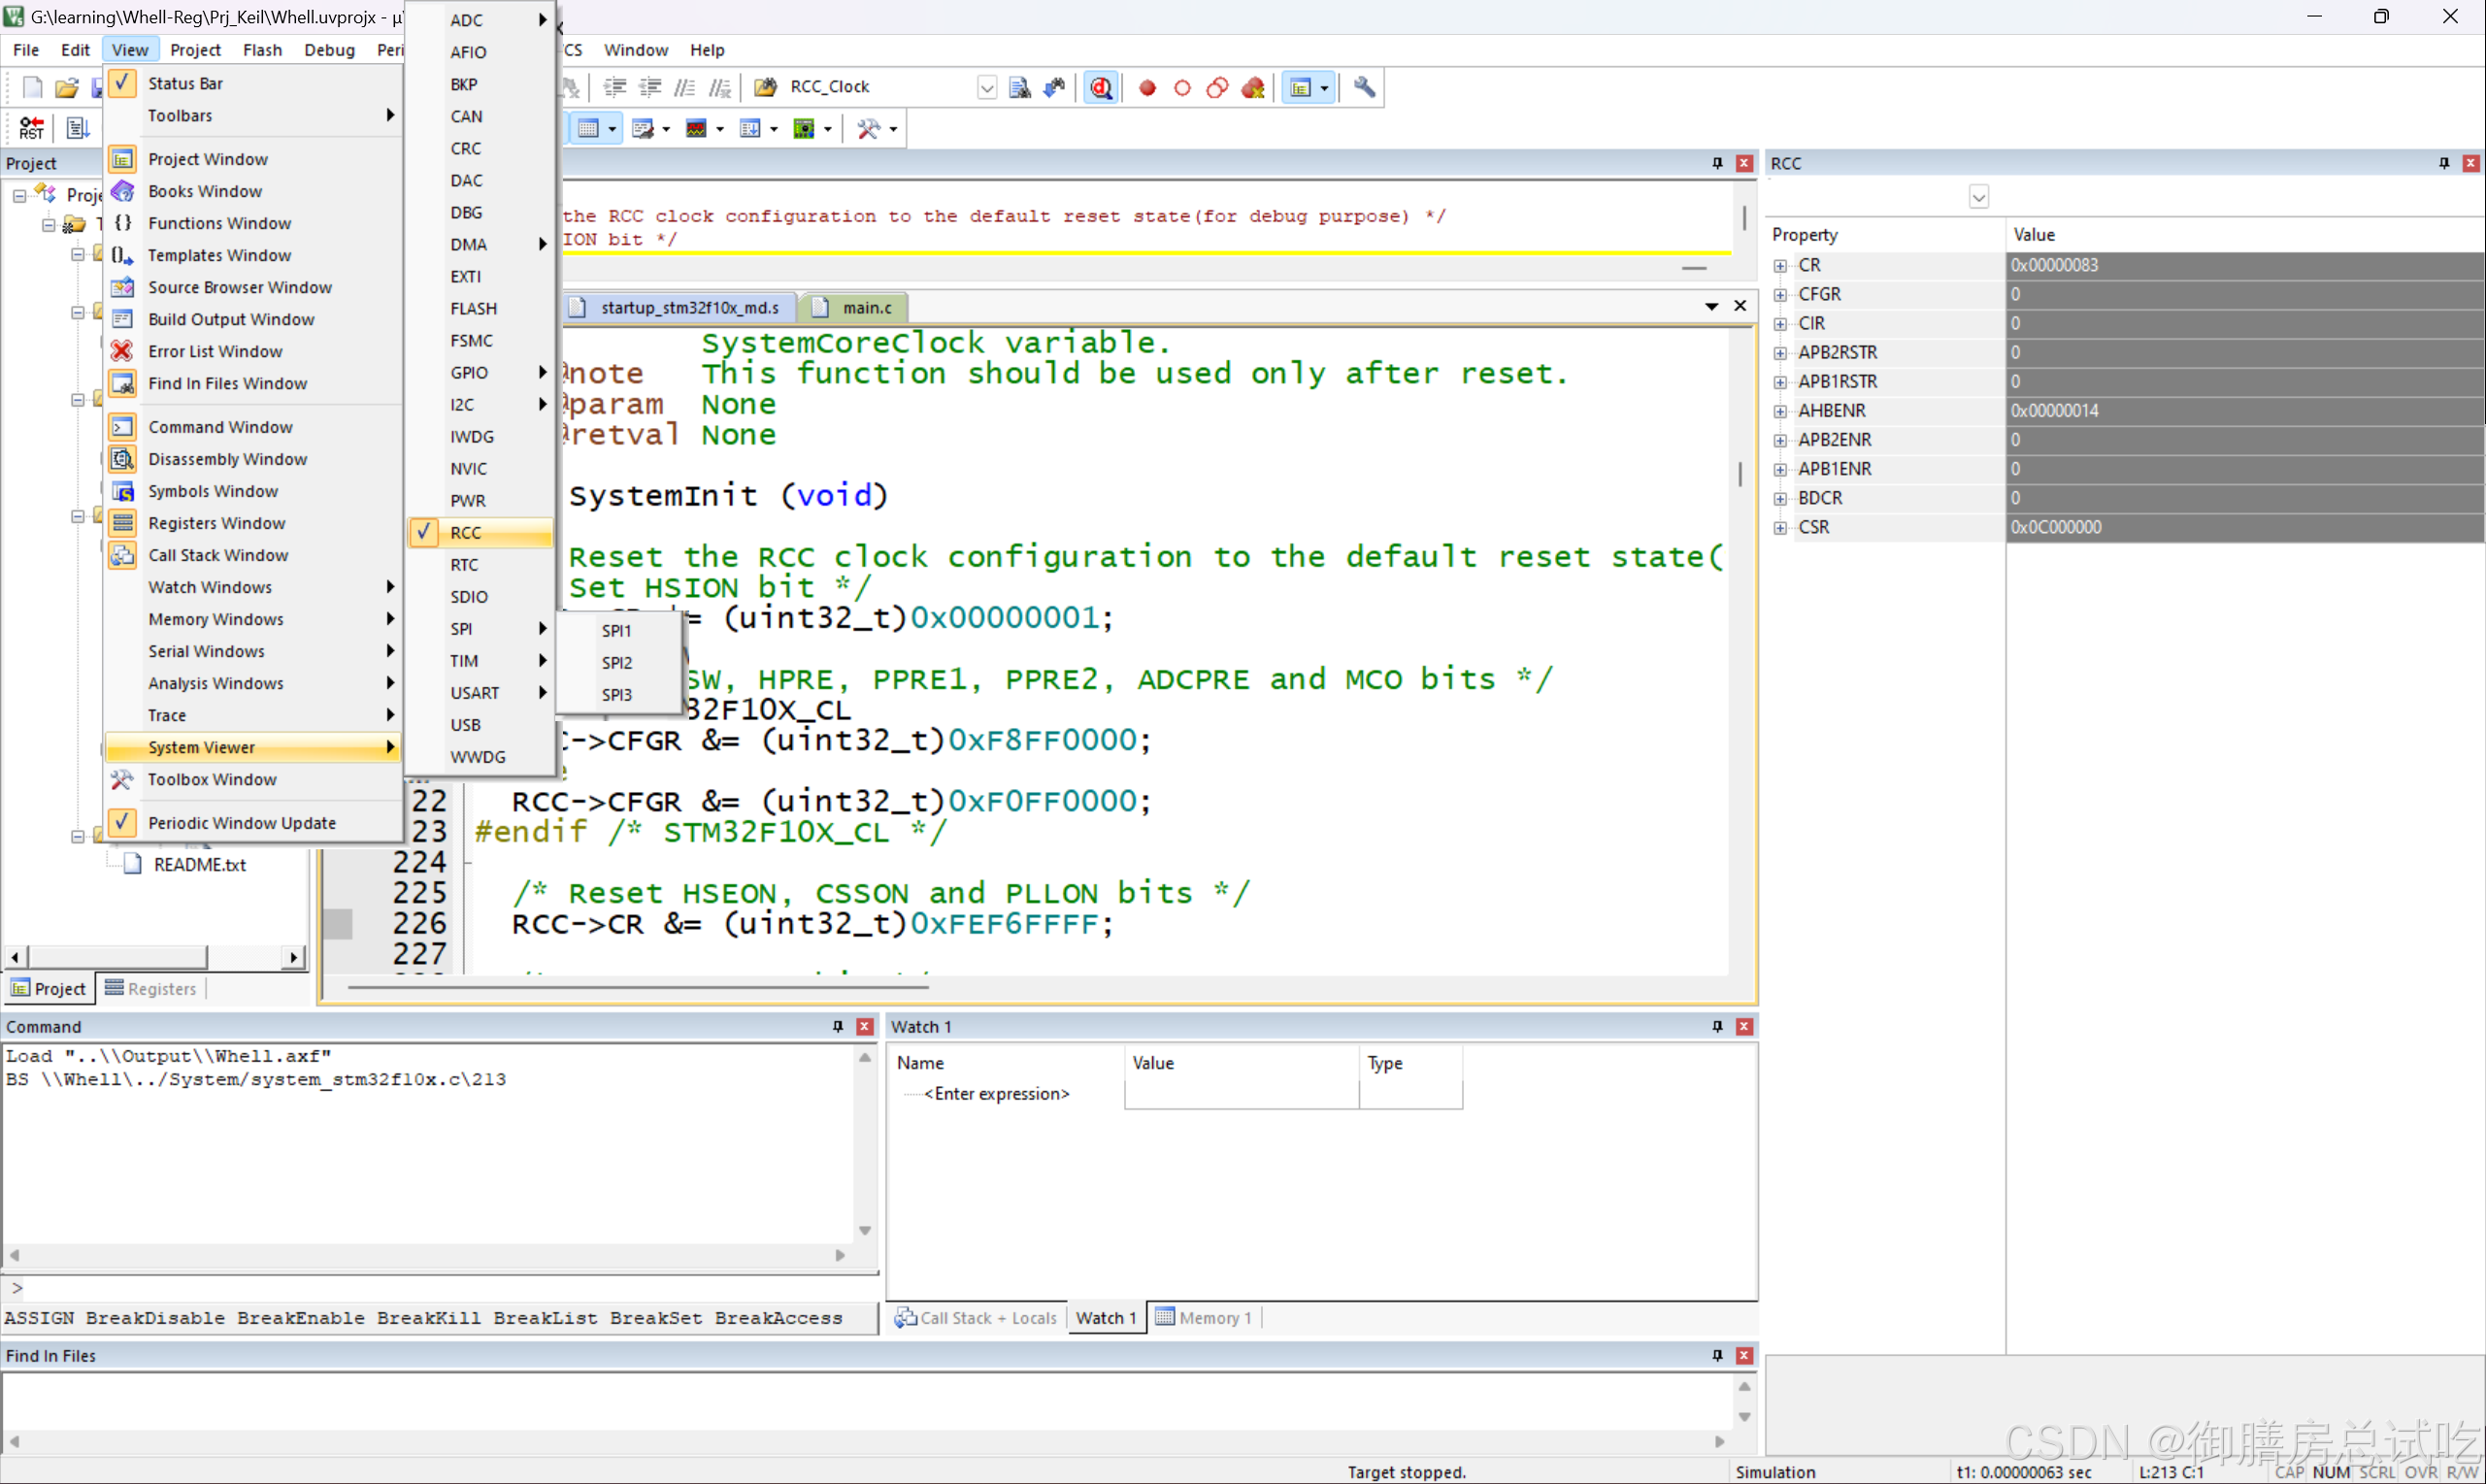Switch to main.c editor tab

click(855, 307)
